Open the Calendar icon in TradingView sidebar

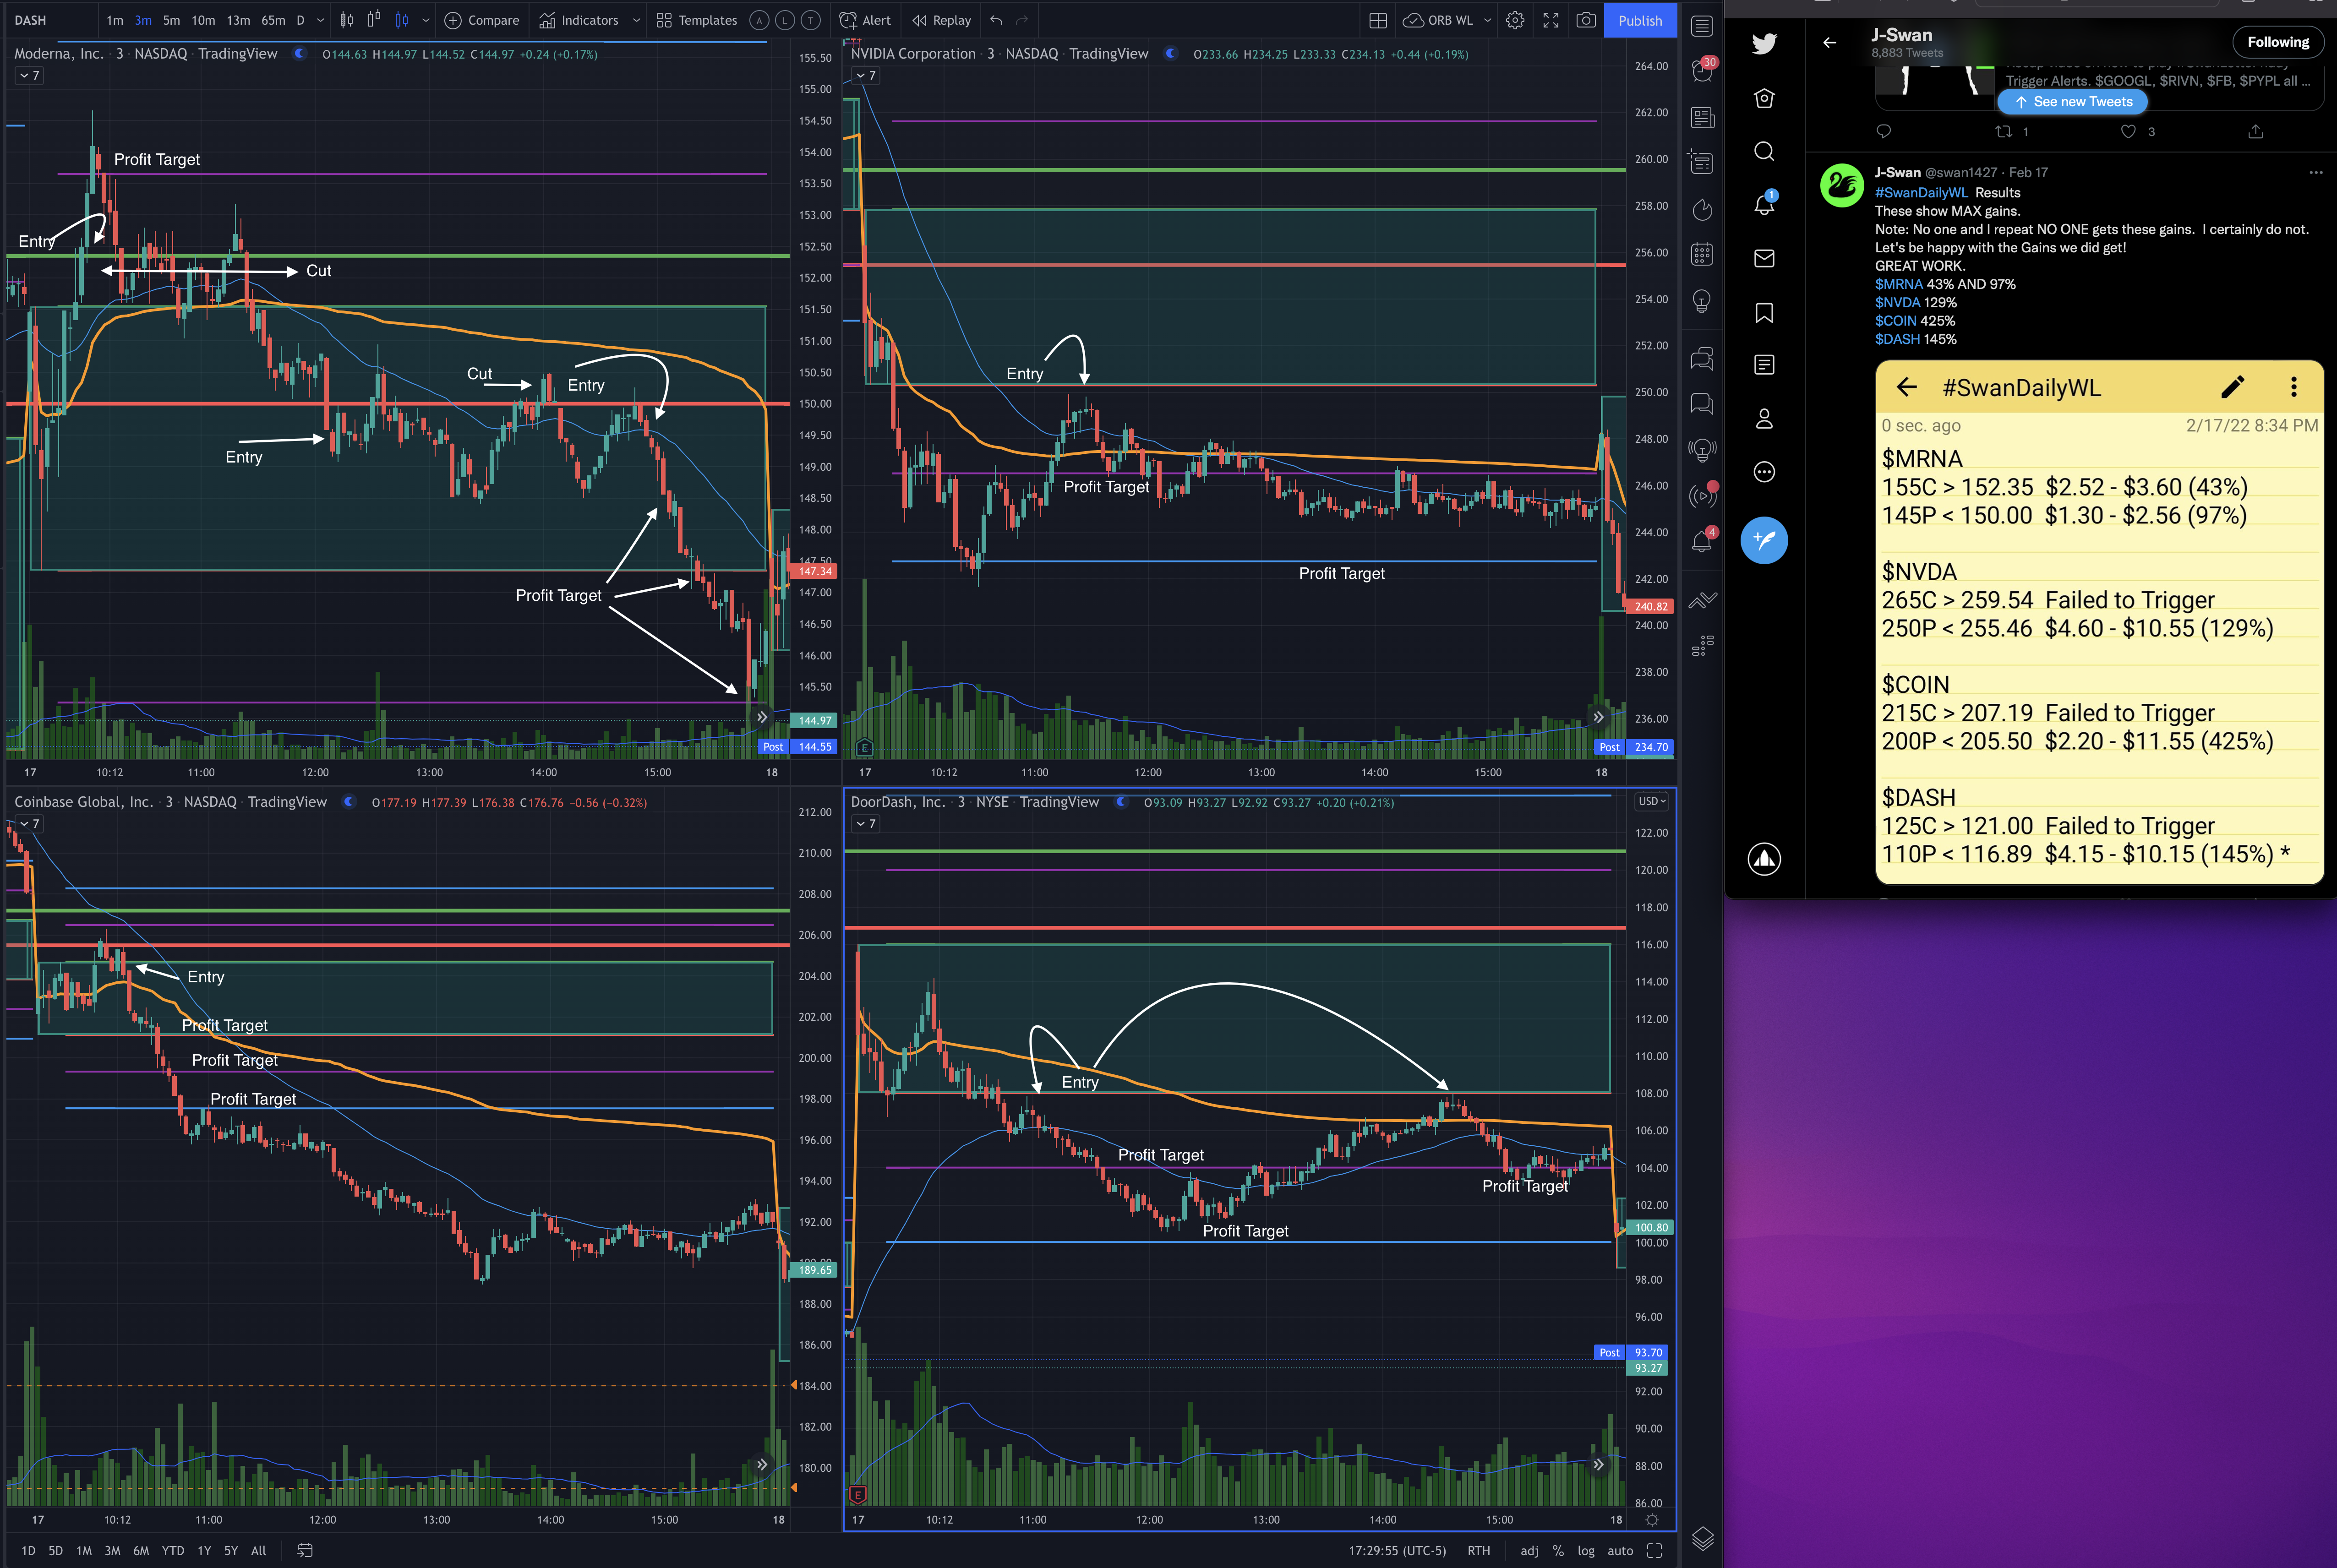[x=1702, y=255]
